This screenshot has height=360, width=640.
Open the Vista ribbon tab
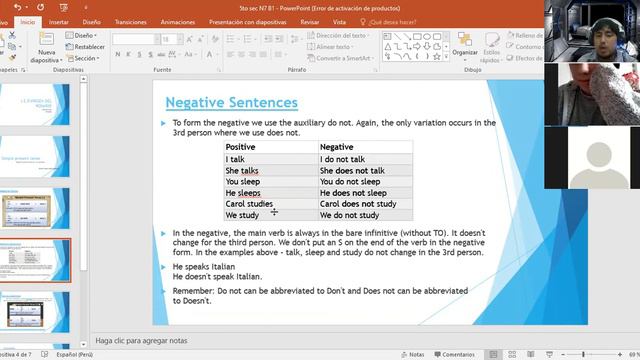click(339, 22)
